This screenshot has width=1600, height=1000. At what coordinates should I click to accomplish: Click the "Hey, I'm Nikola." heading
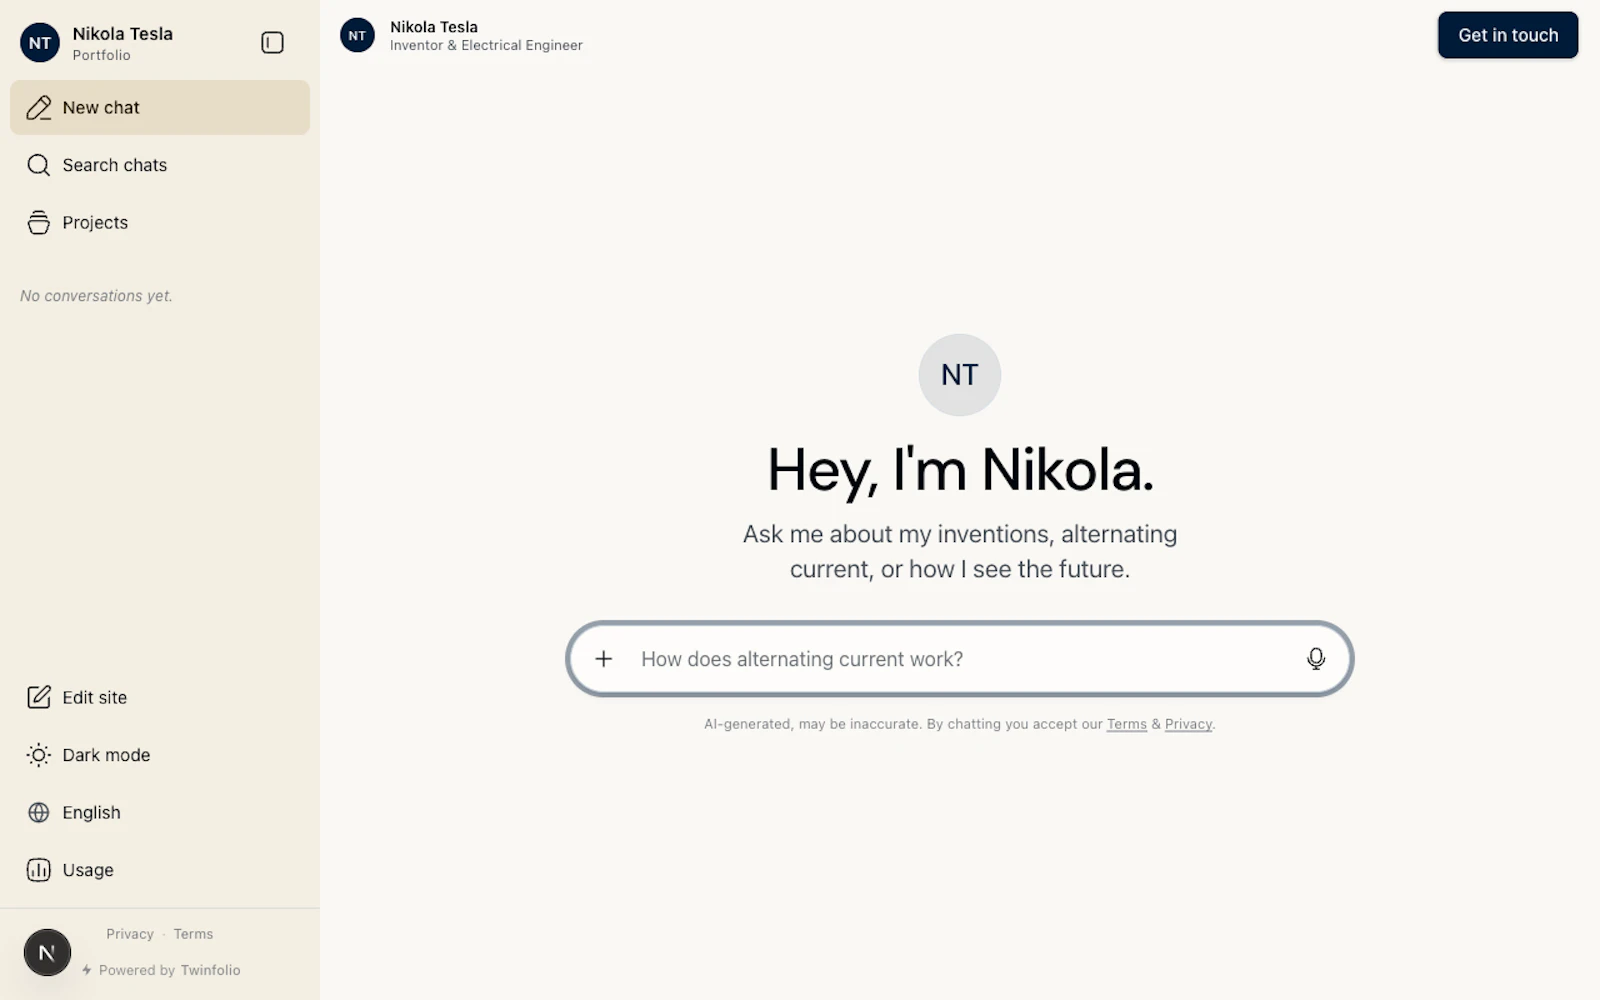coord(960,470)
